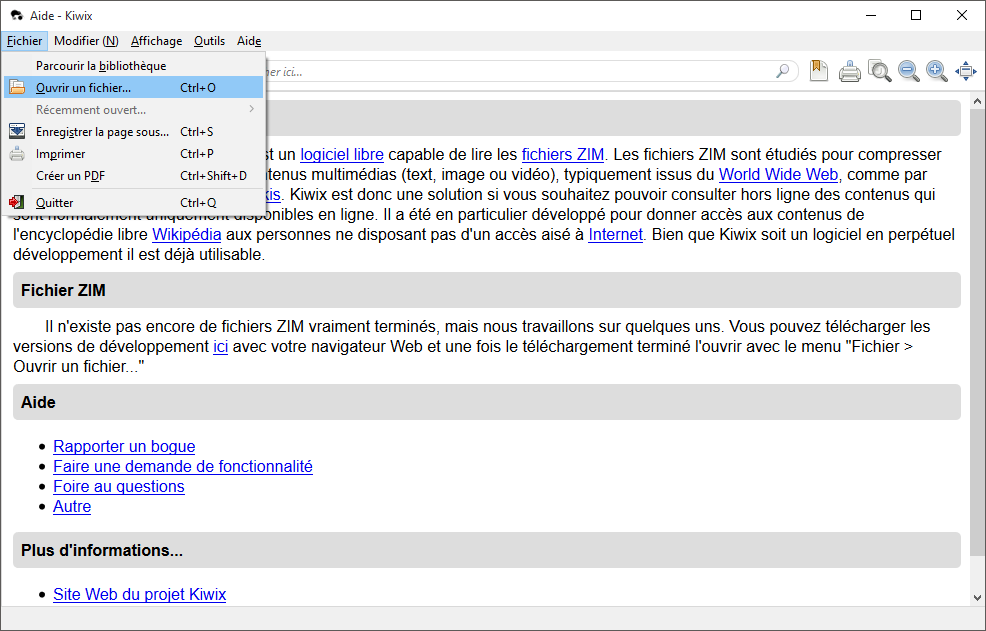Click the scrollbar up arrow
This screenshot has height=631, width=986.
point(977,101)
